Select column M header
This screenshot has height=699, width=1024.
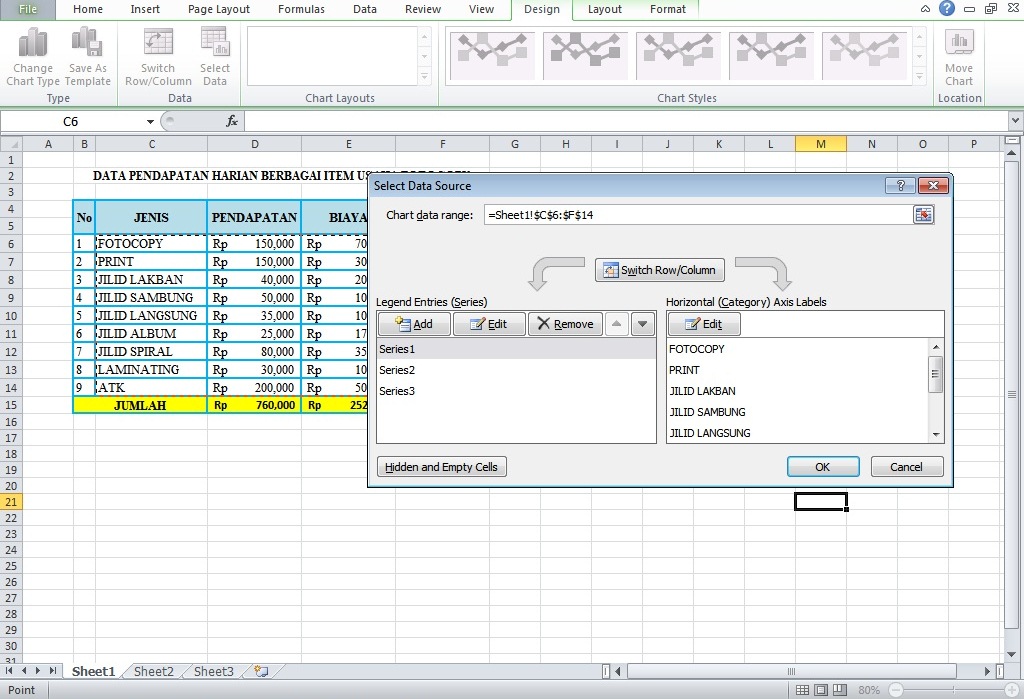coord(821,144)
